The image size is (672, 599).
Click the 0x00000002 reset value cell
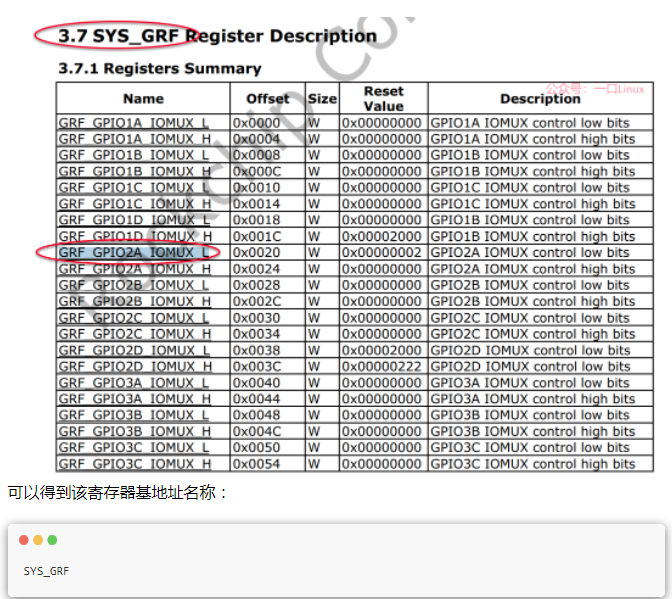tap(382, 253)
